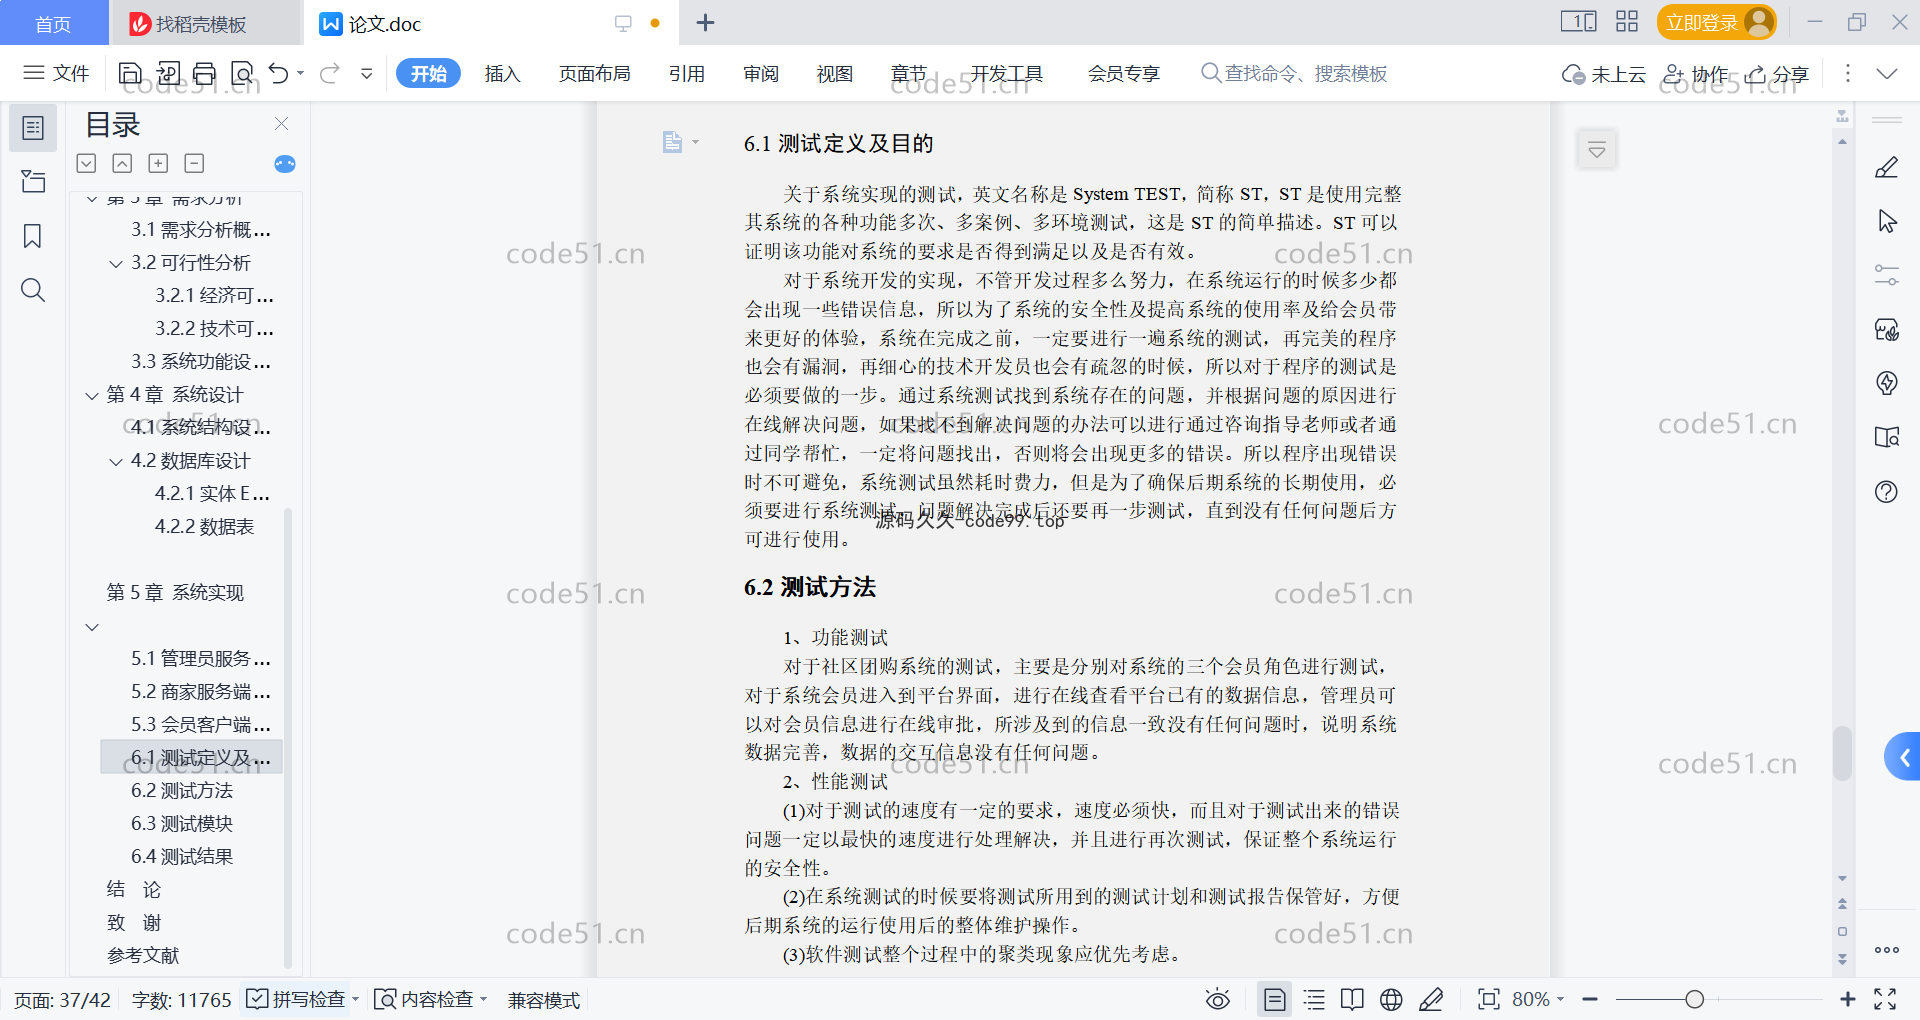Open the 开始 ribbon tab
1920x1020 pixels.
(x=428, y=73)
